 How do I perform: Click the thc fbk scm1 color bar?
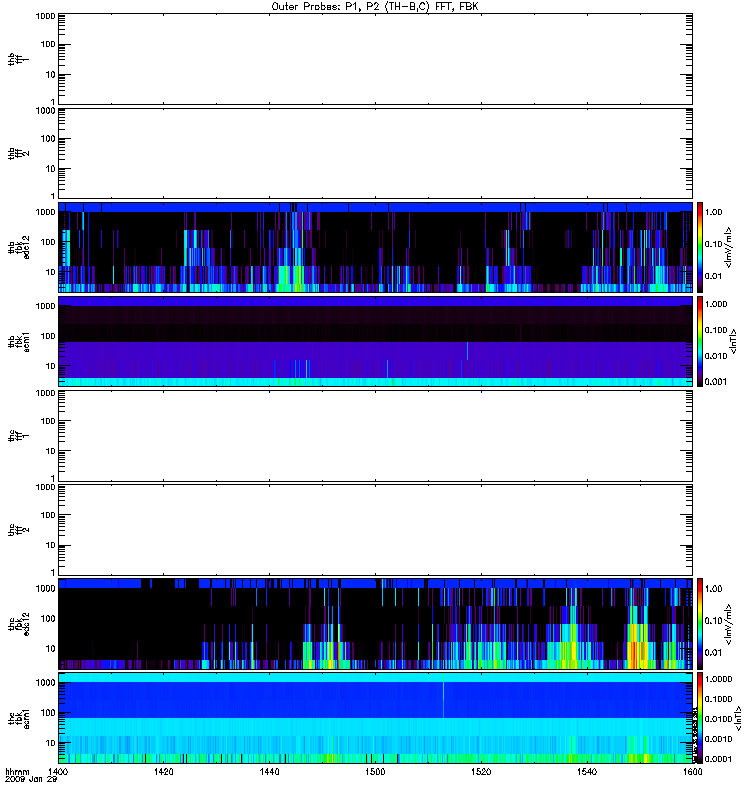[700, 718]
